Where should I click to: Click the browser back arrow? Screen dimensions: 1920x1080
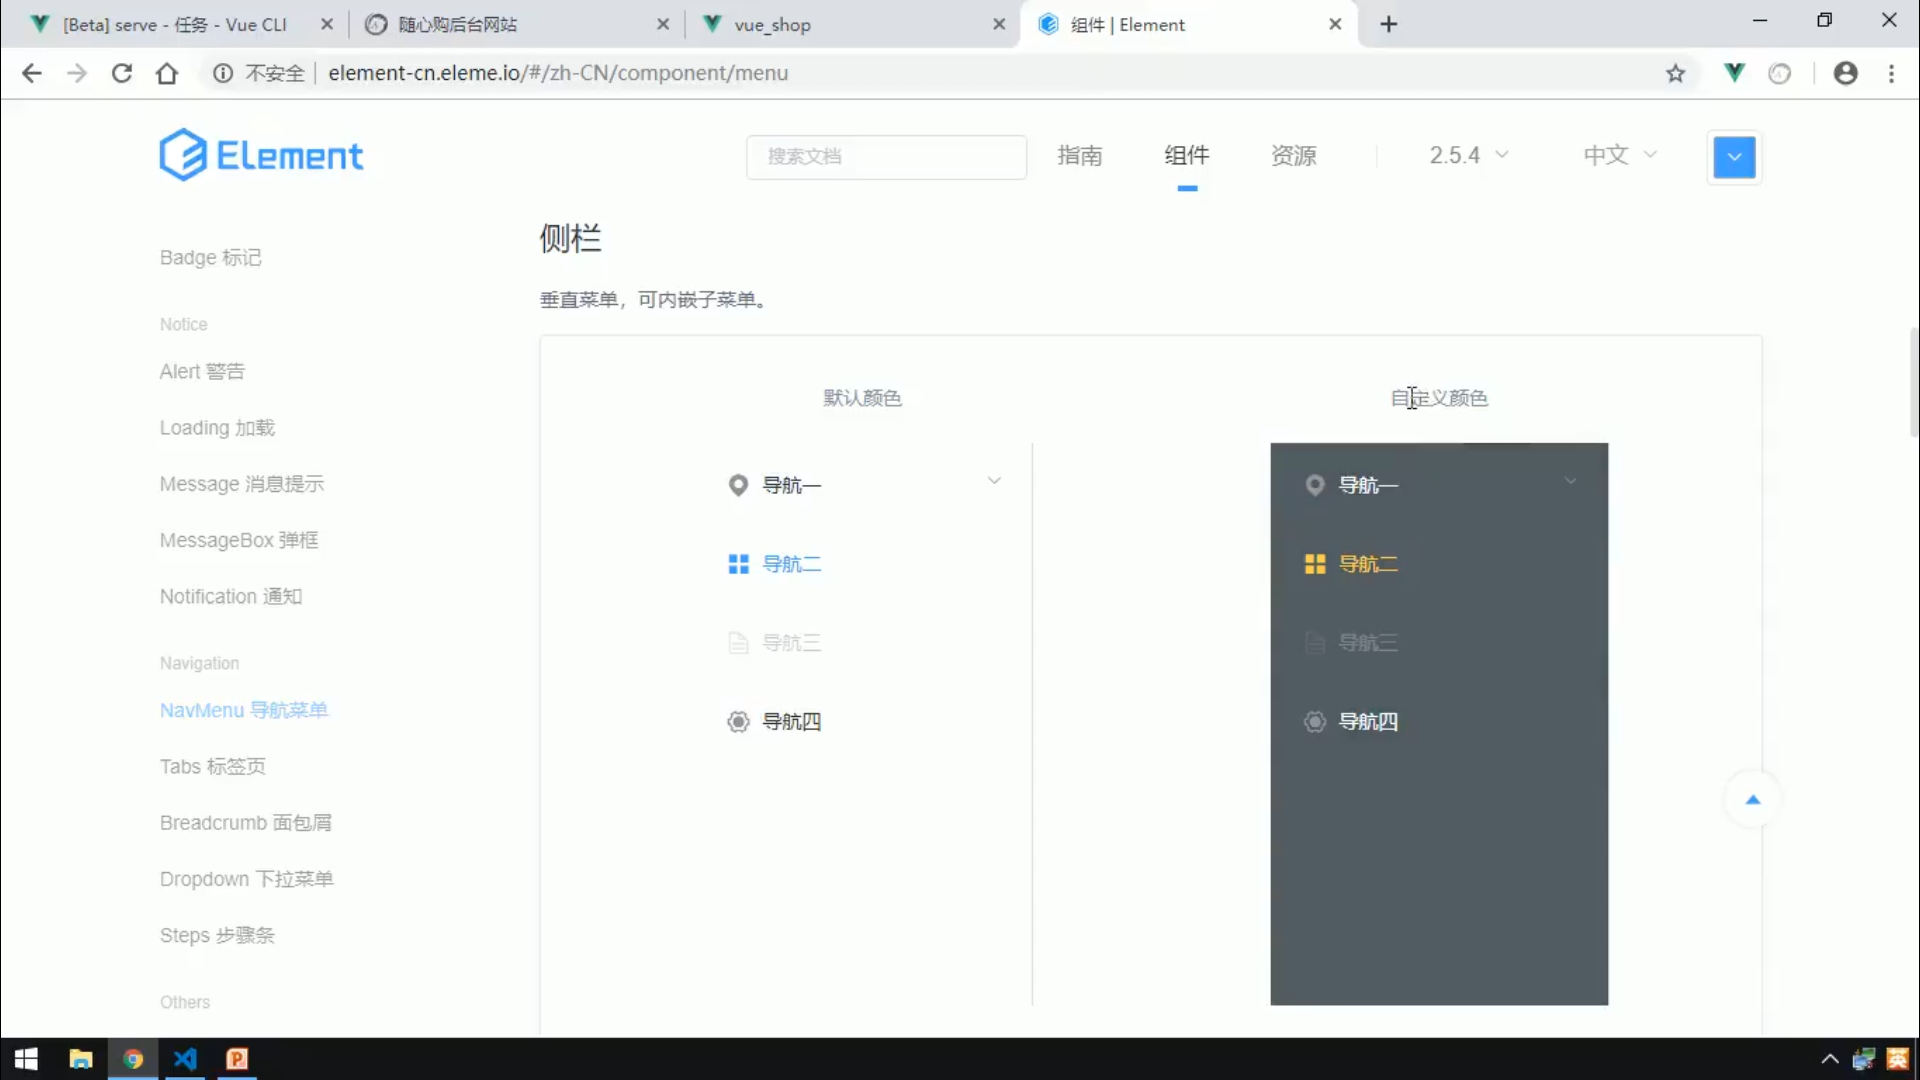[32, 73]
